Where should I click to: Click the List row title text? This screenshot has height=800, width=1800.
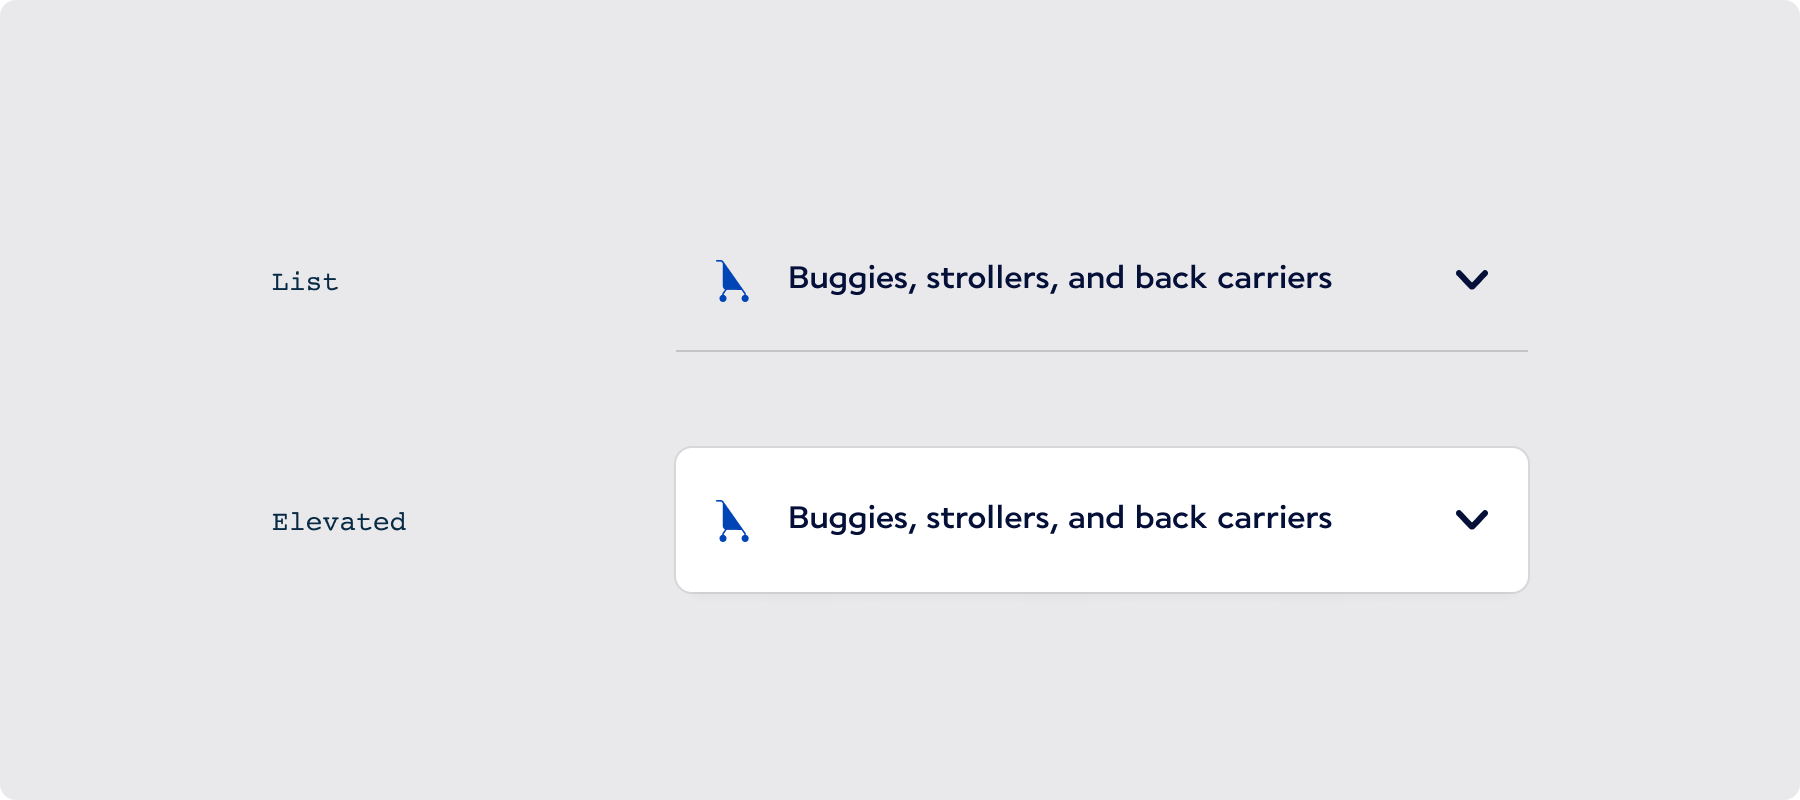pyautogui.click(x=1059, y=278)
